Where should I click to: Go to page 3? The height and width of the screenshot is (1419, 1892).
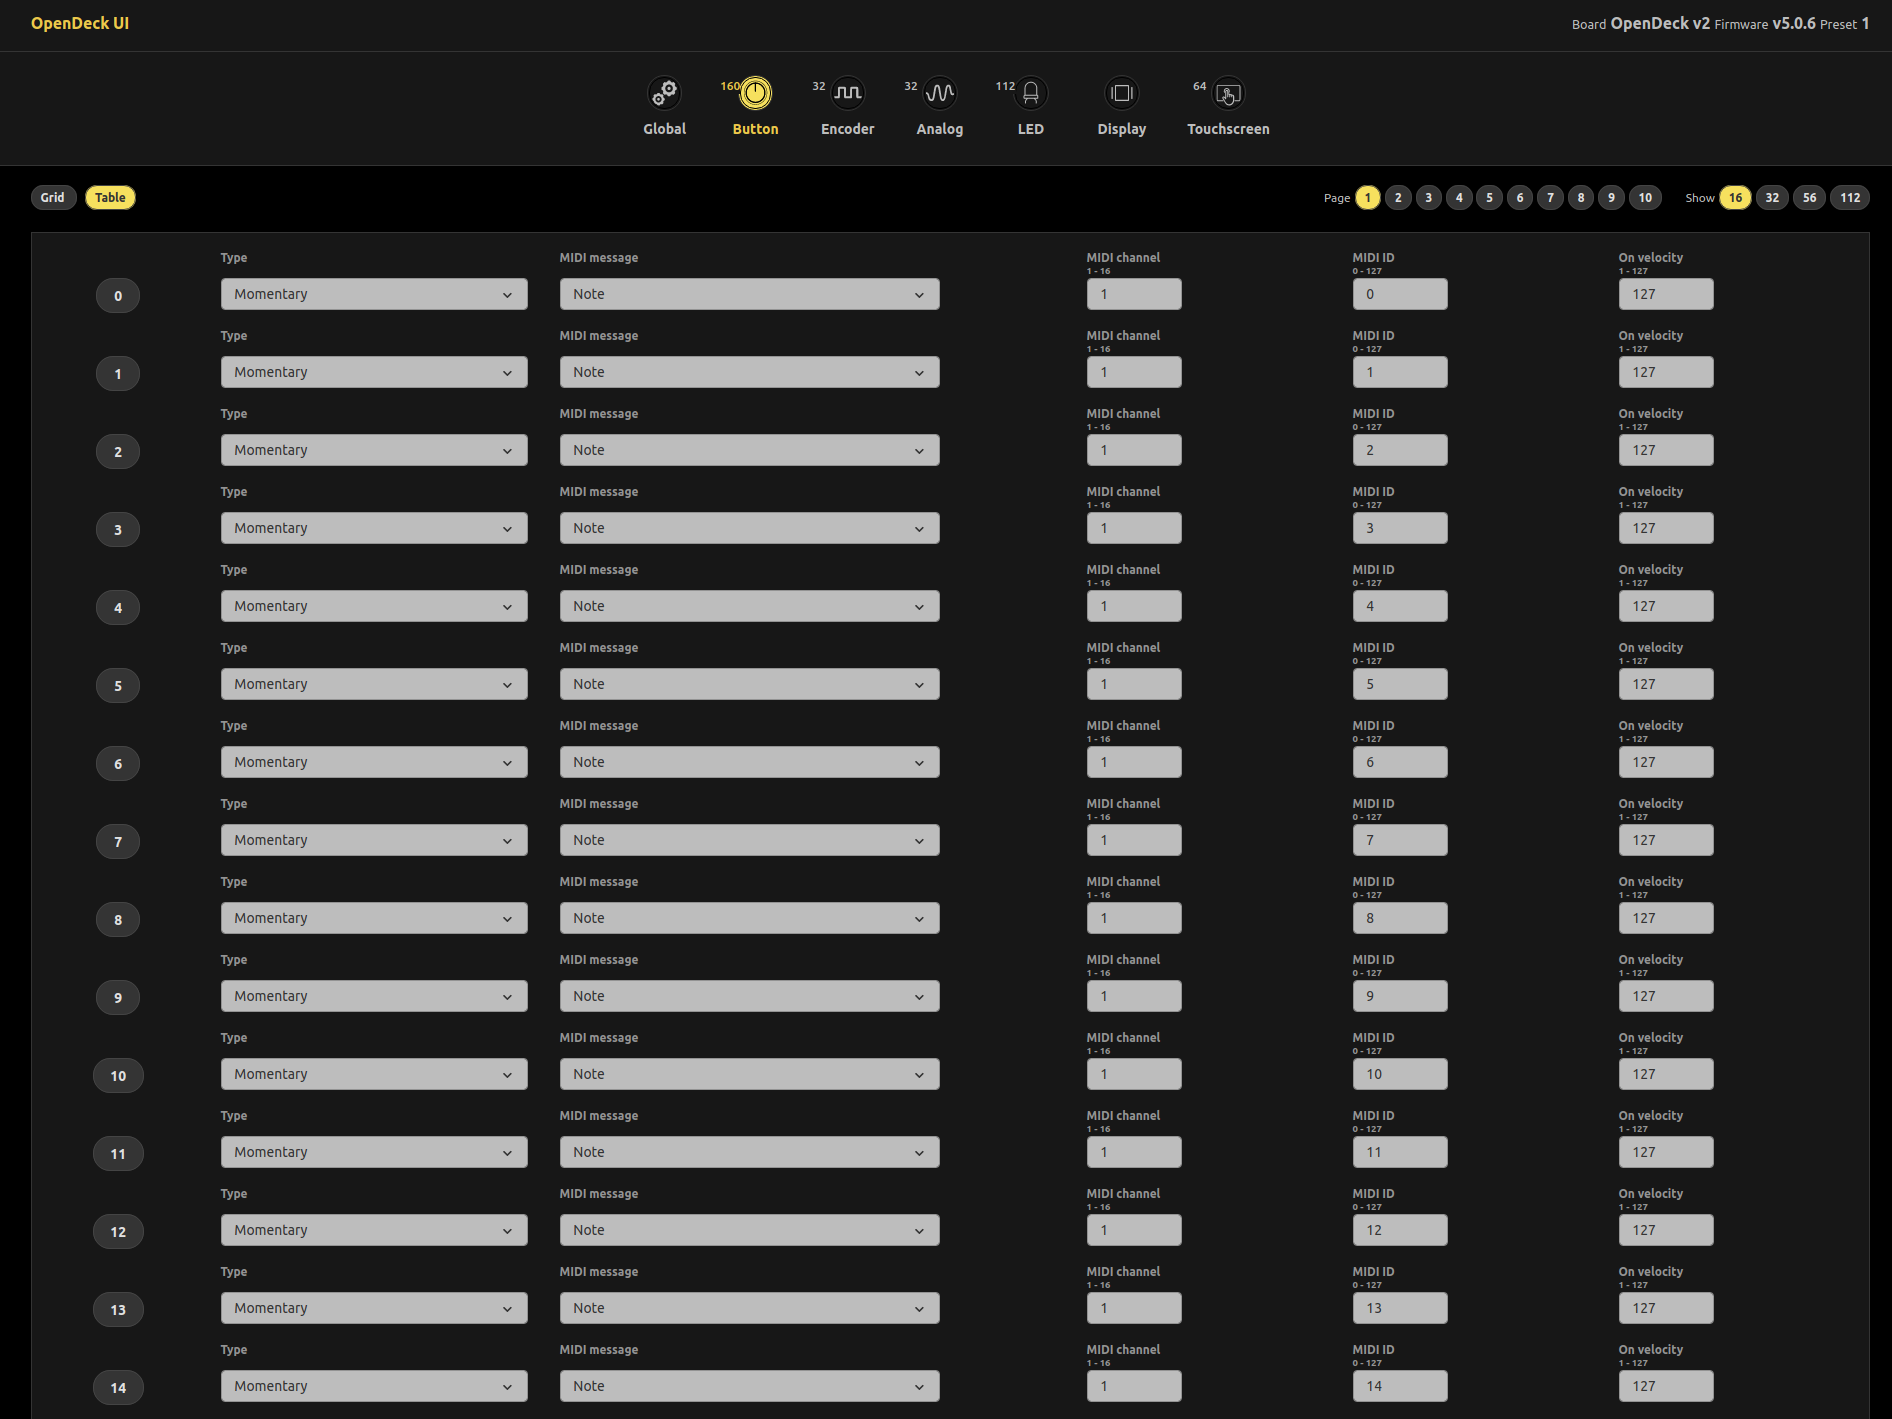pyautogui.click(x=1429, y=198)
